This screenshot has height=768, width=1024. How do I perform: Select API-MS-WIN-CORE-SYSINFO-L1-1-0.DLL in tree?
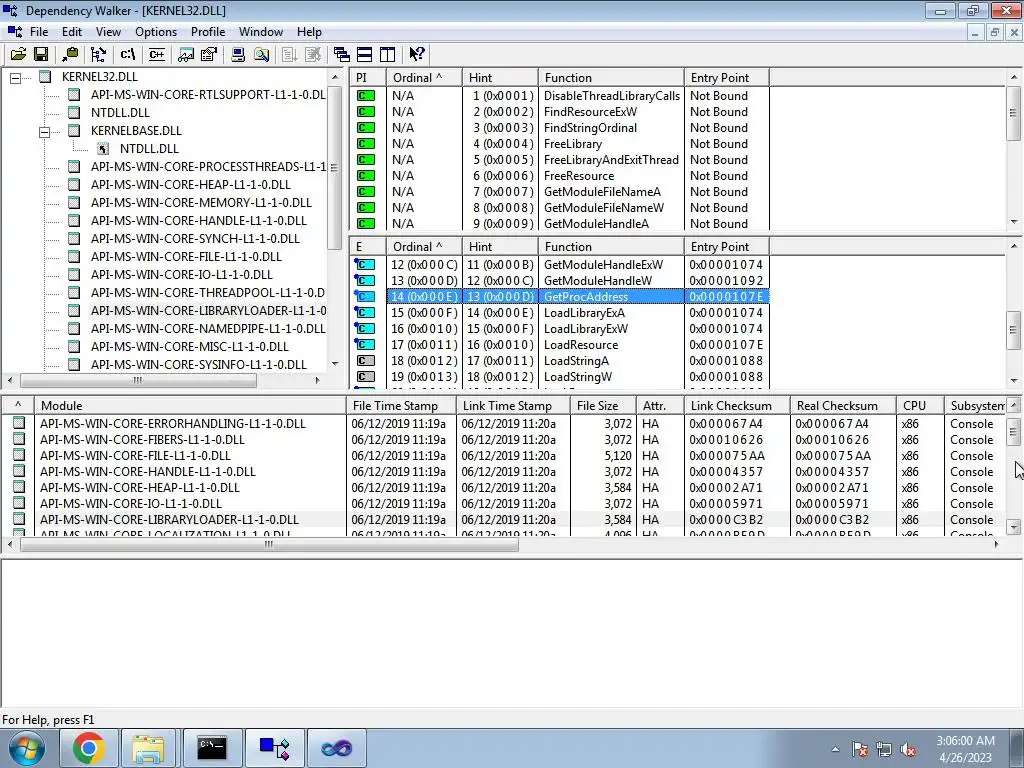pyautogui.click(x=199, y=364)
